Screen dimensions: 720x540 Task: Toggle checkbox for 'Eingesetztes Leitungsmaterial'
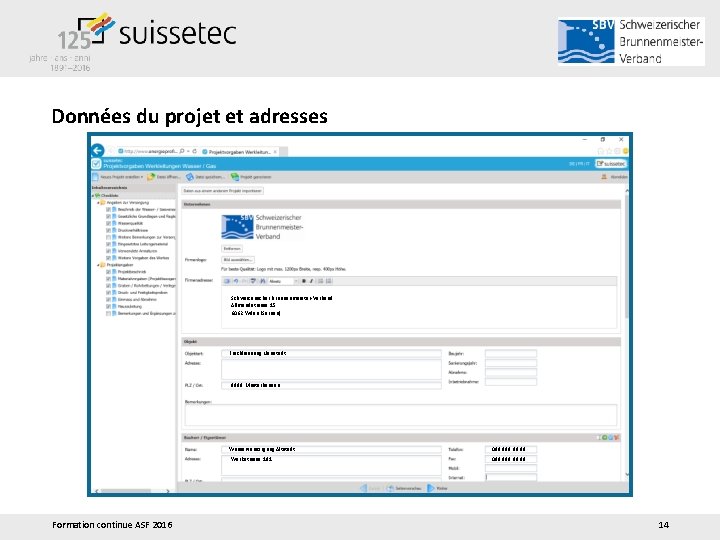108,244
